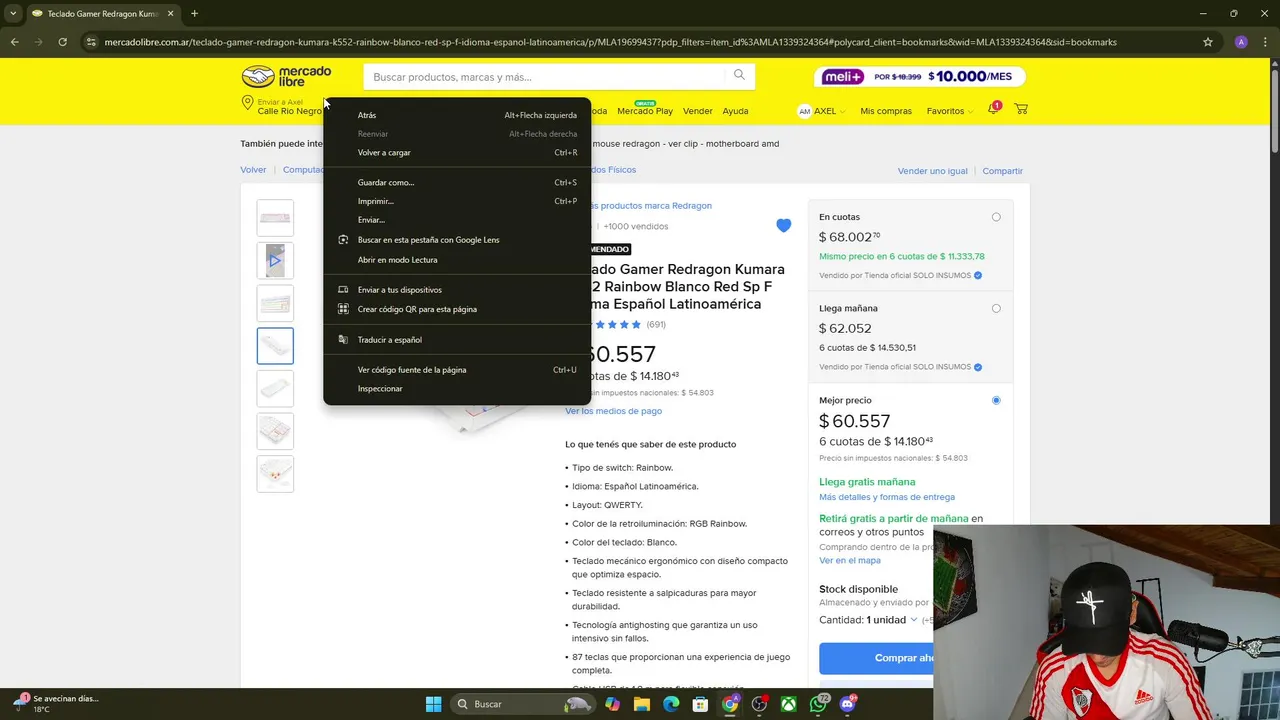Open Microsoft Store from the taskbar

[701, 704]
